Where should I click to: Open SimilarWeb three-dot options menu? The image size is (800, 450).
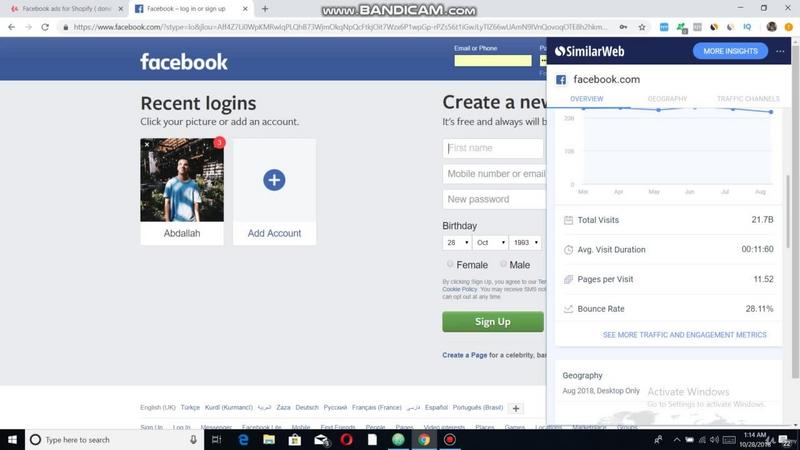780,51
